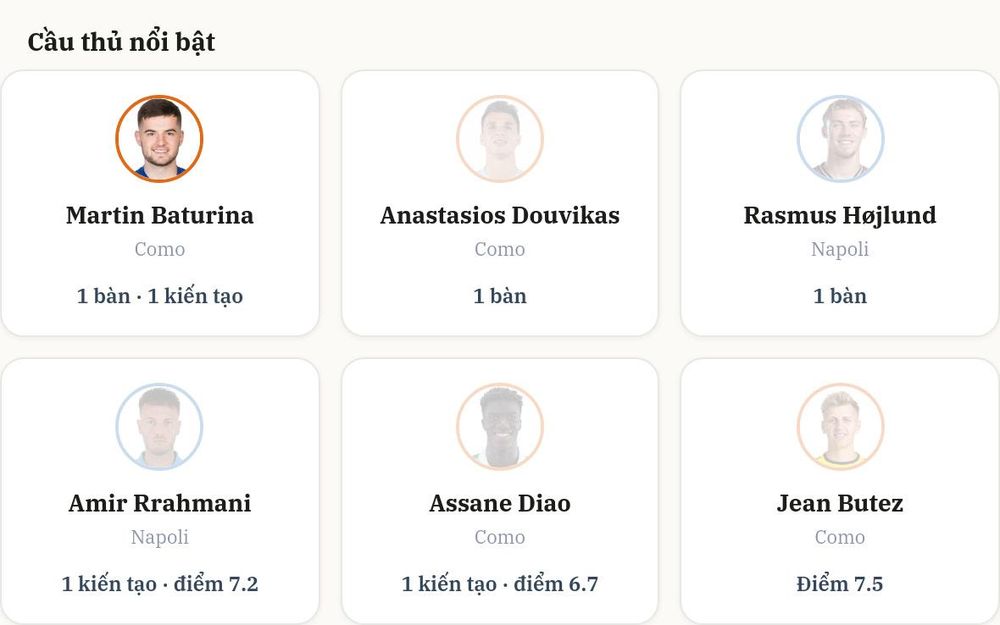The image size is (1000, 625).
Task: Click the Napoli label under Rasmus Højlund
Action: [x=840, y=249]
